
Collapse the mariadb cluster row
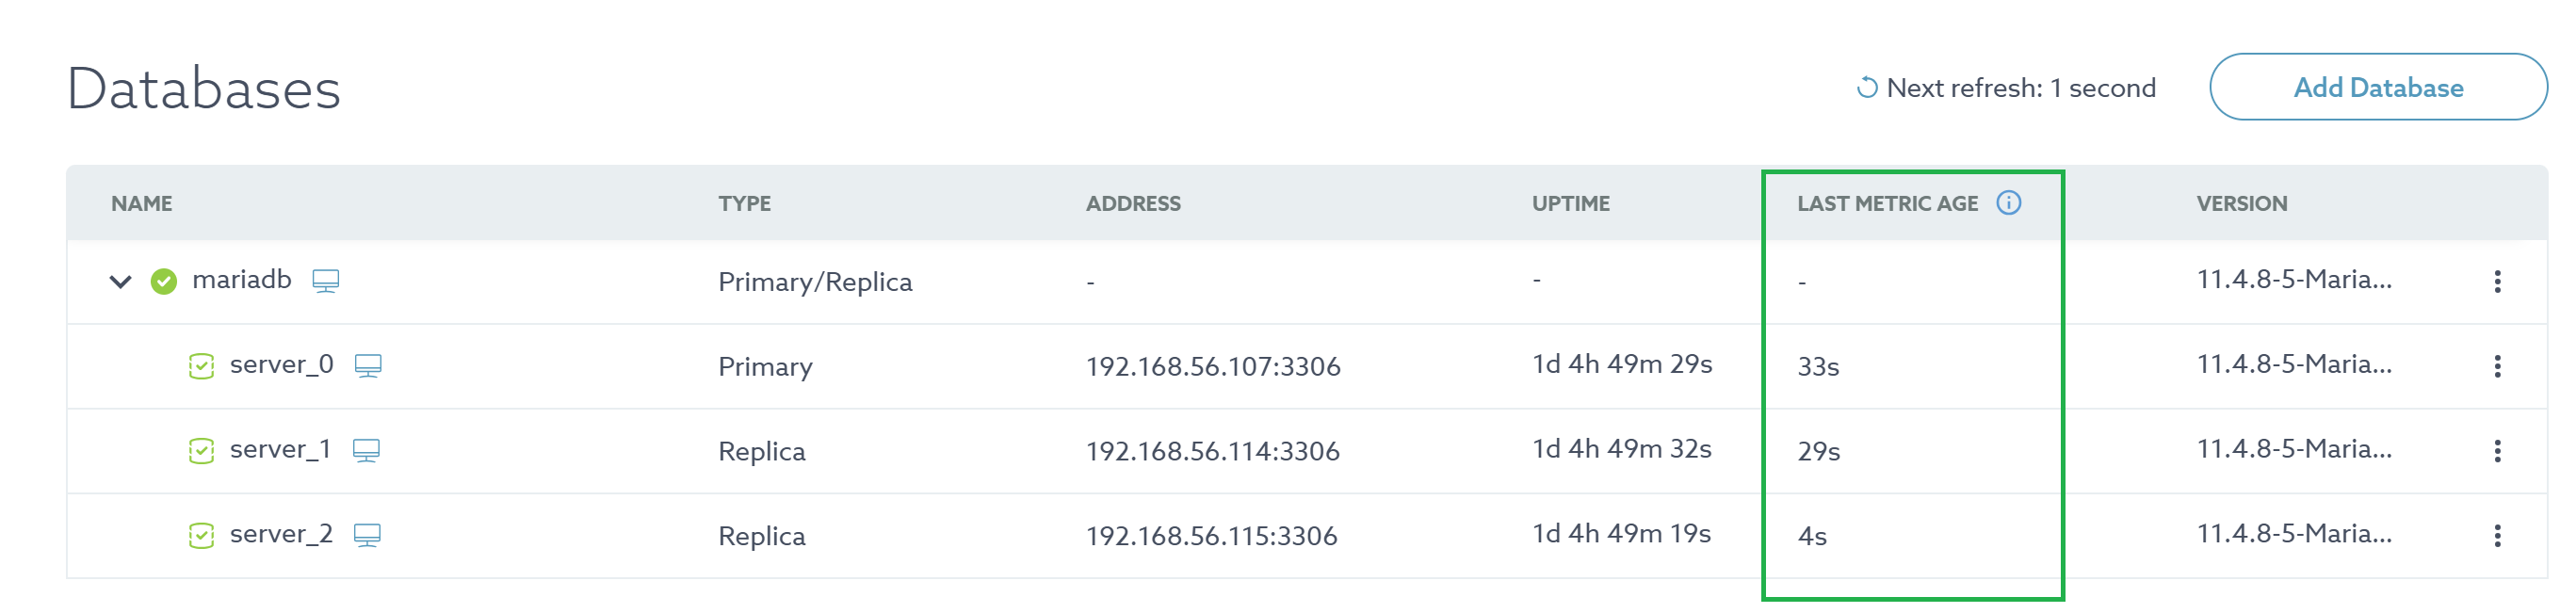coord(120,282)
